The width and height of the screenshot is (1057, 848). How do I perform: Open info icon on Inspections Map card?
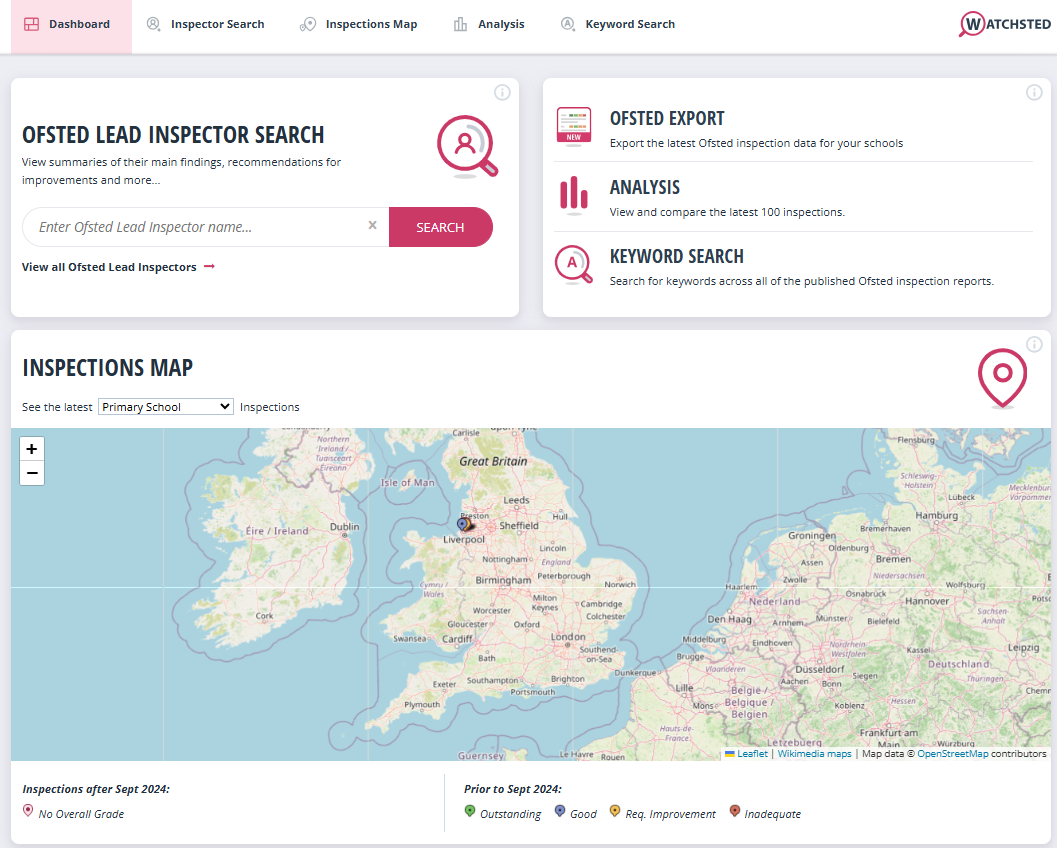coord(1034,344)
